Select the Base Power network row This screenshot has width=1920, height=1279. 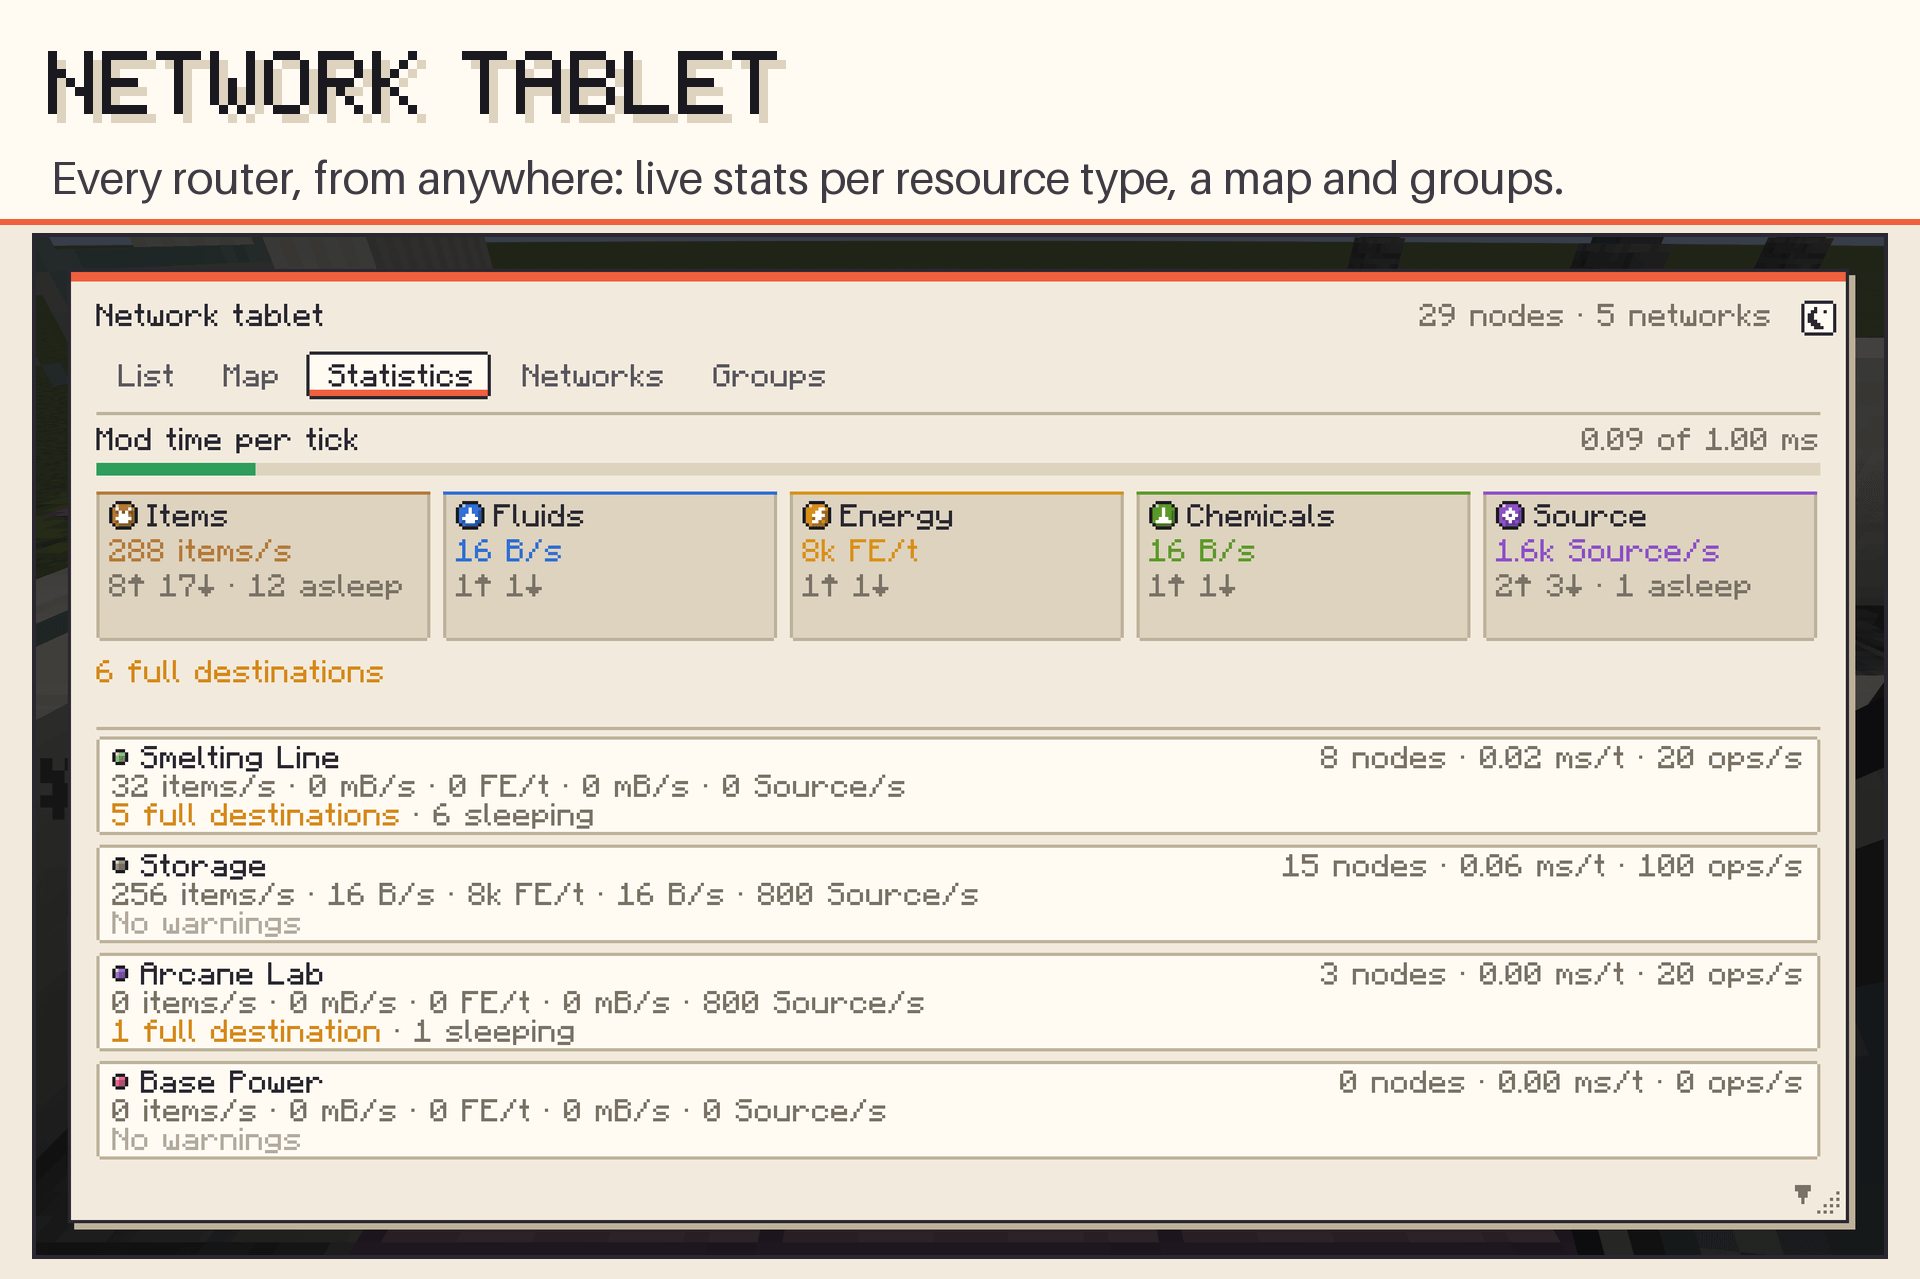958,1110
